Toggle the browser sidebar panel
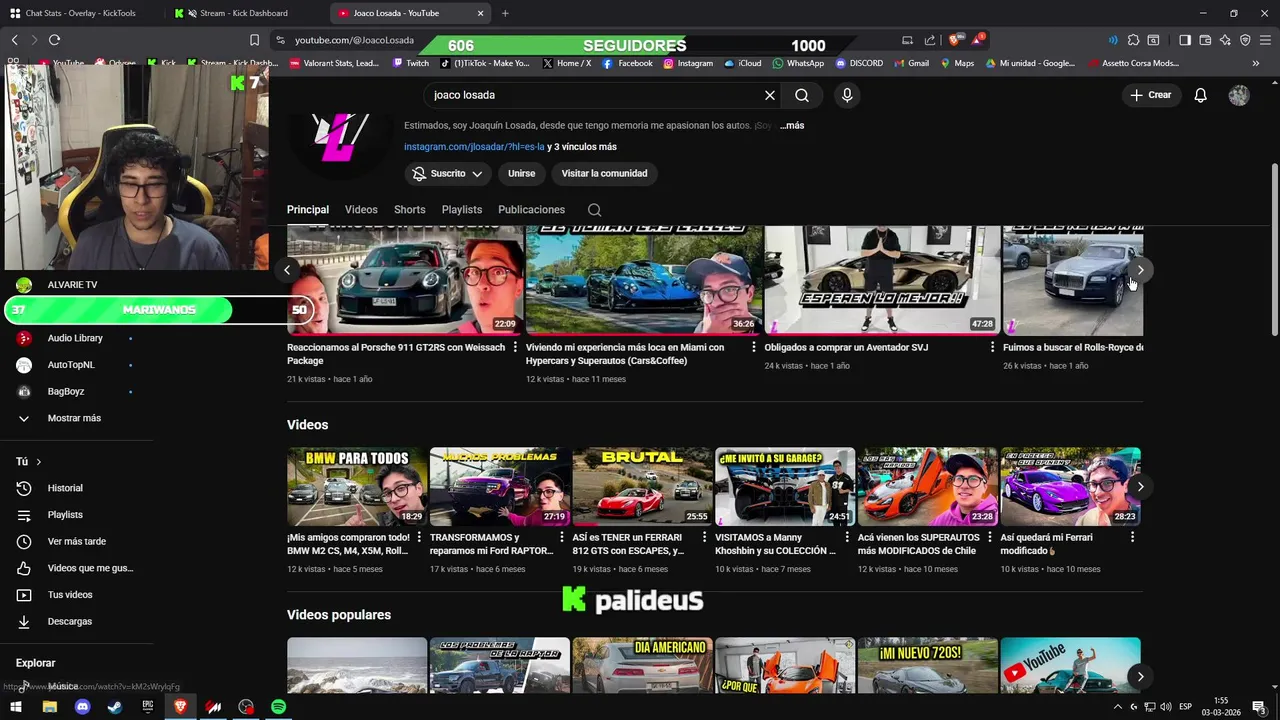The width and height of the screenshot is (1280, 720). pos(1185,40)
